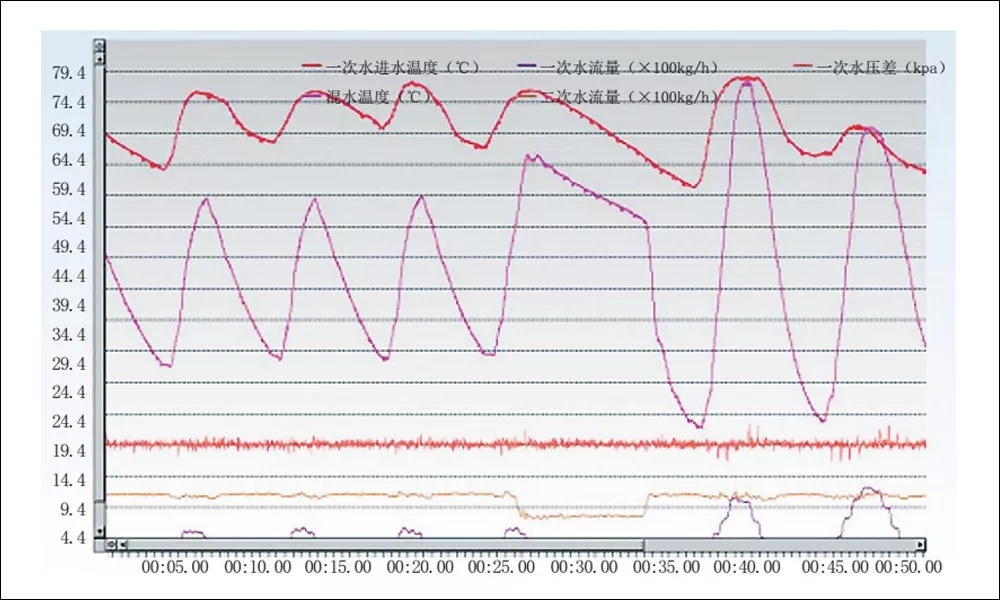Viewport: 1000px width, 600px height.
Task: Click the purple line swatch for 一次水流量
Action: pos(530,68)
